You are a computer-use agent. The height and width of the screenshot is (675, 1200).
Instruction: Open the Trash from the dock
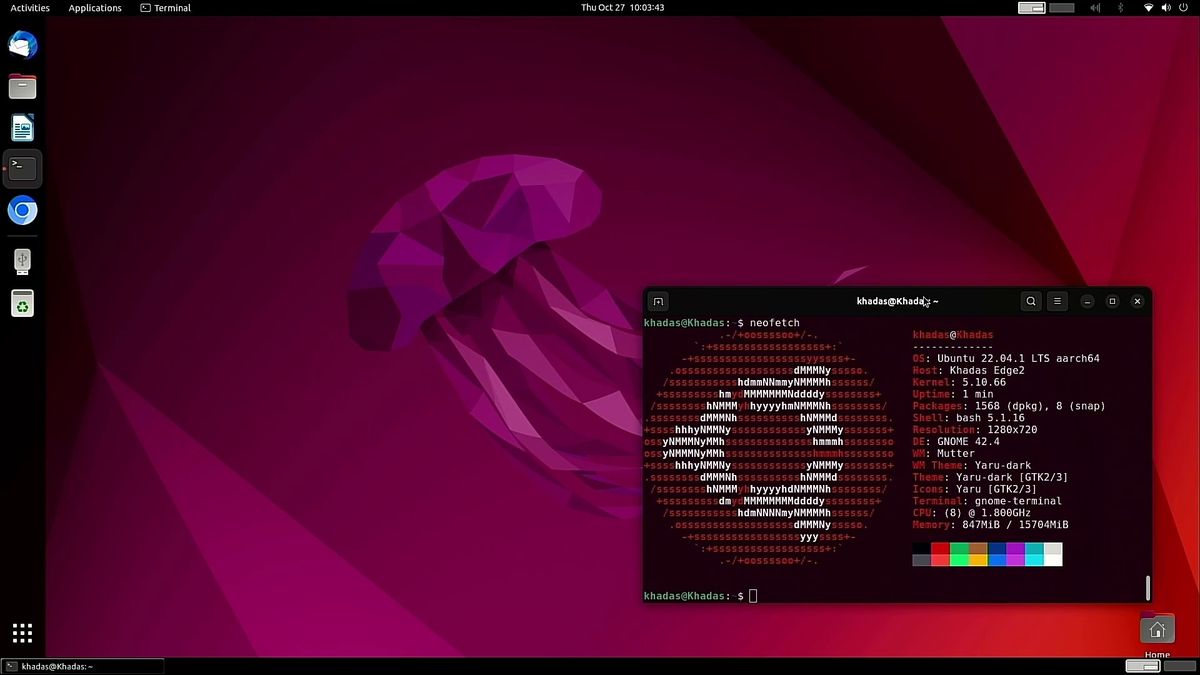click(22, 303)
